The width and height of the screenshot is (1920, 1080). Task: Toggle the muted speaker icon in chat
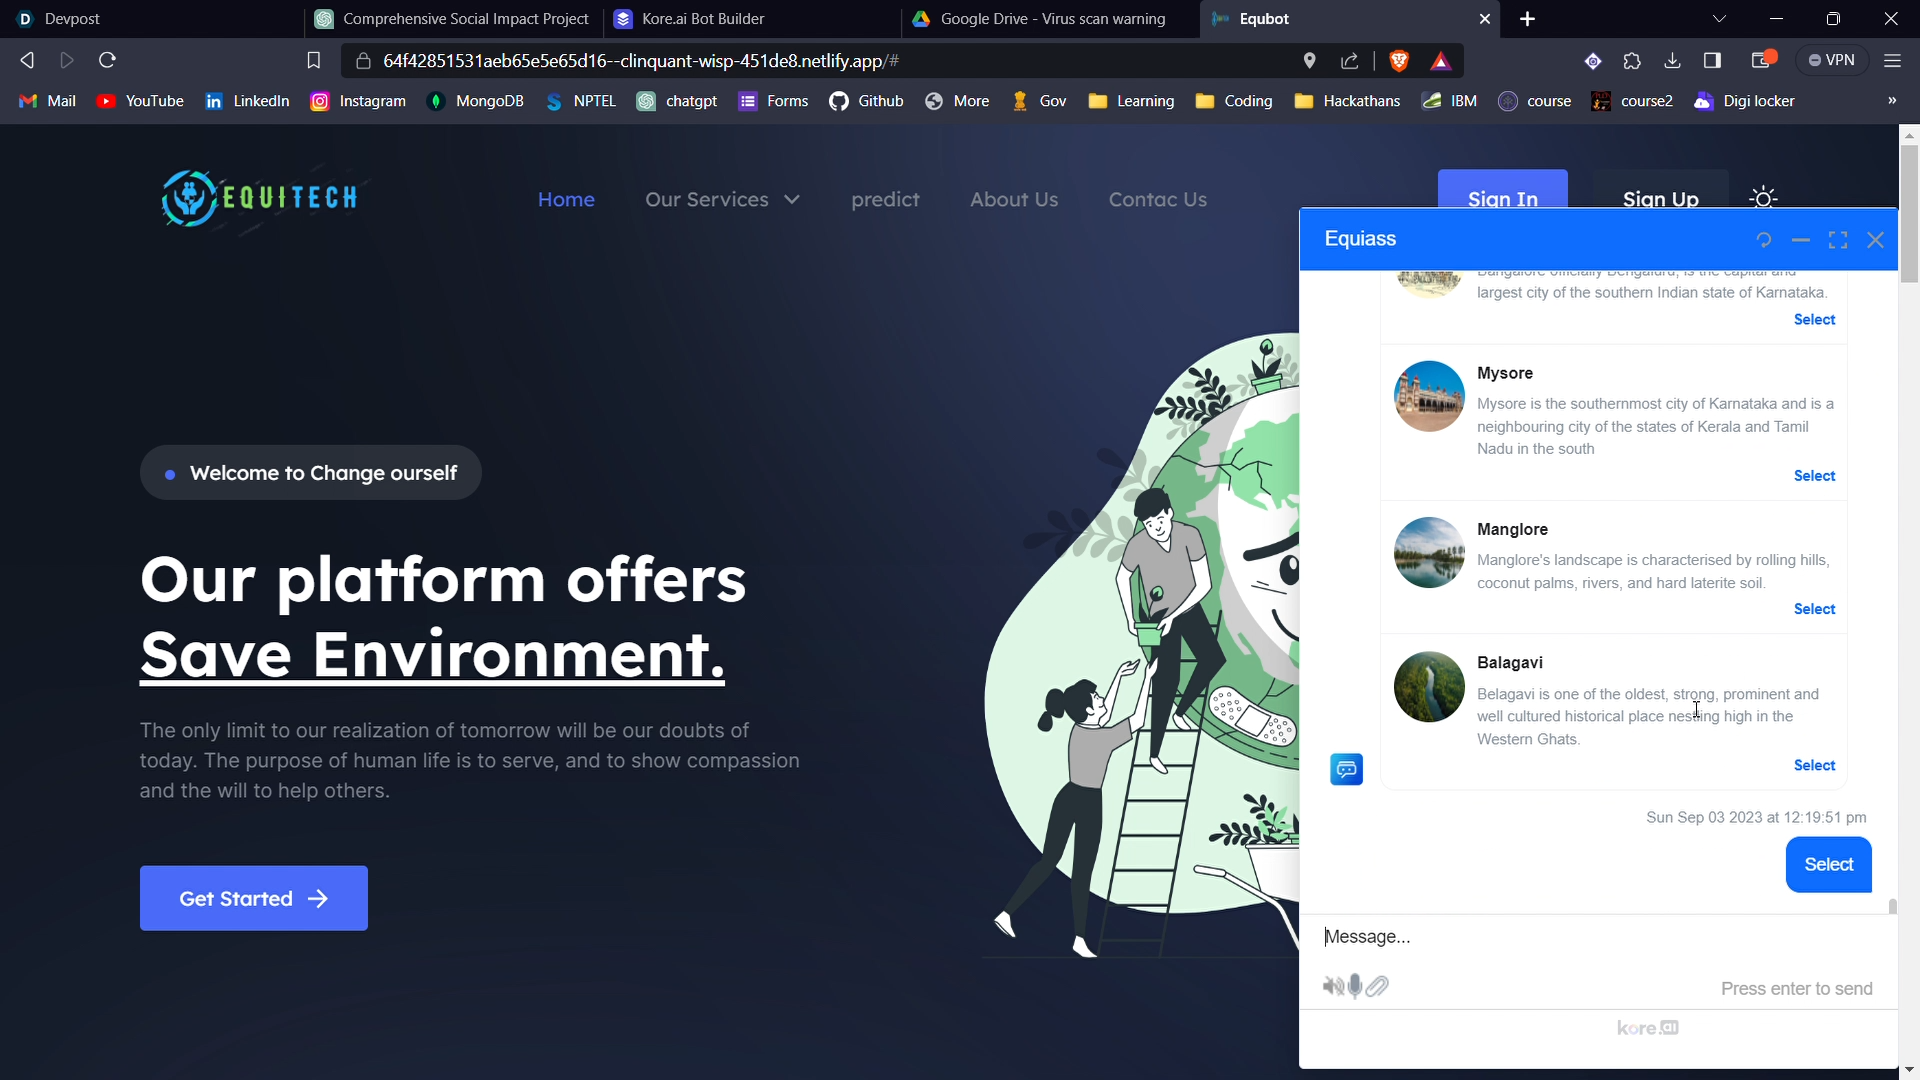click(1332, 987)
